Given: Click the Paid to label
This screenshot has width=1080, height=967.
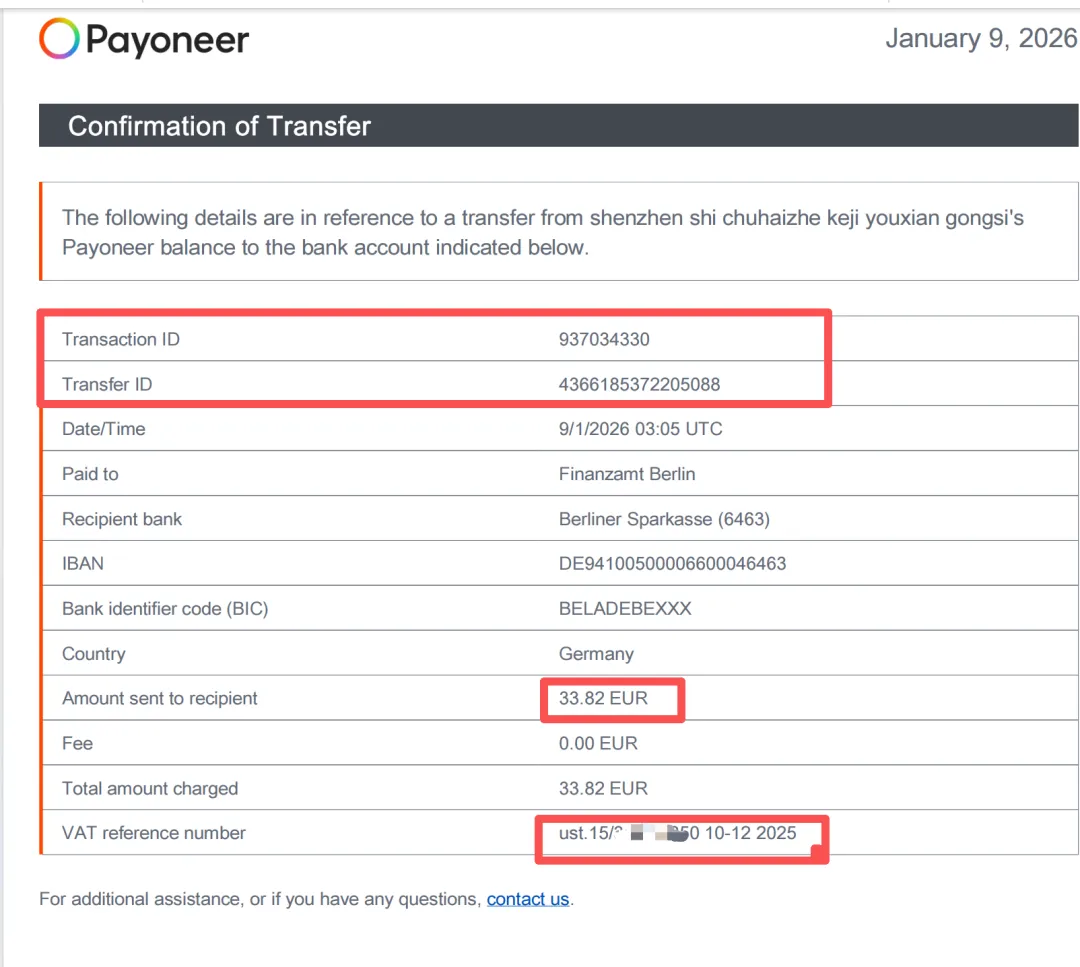Looking at the screenshot, I should [x=90, y=474].
